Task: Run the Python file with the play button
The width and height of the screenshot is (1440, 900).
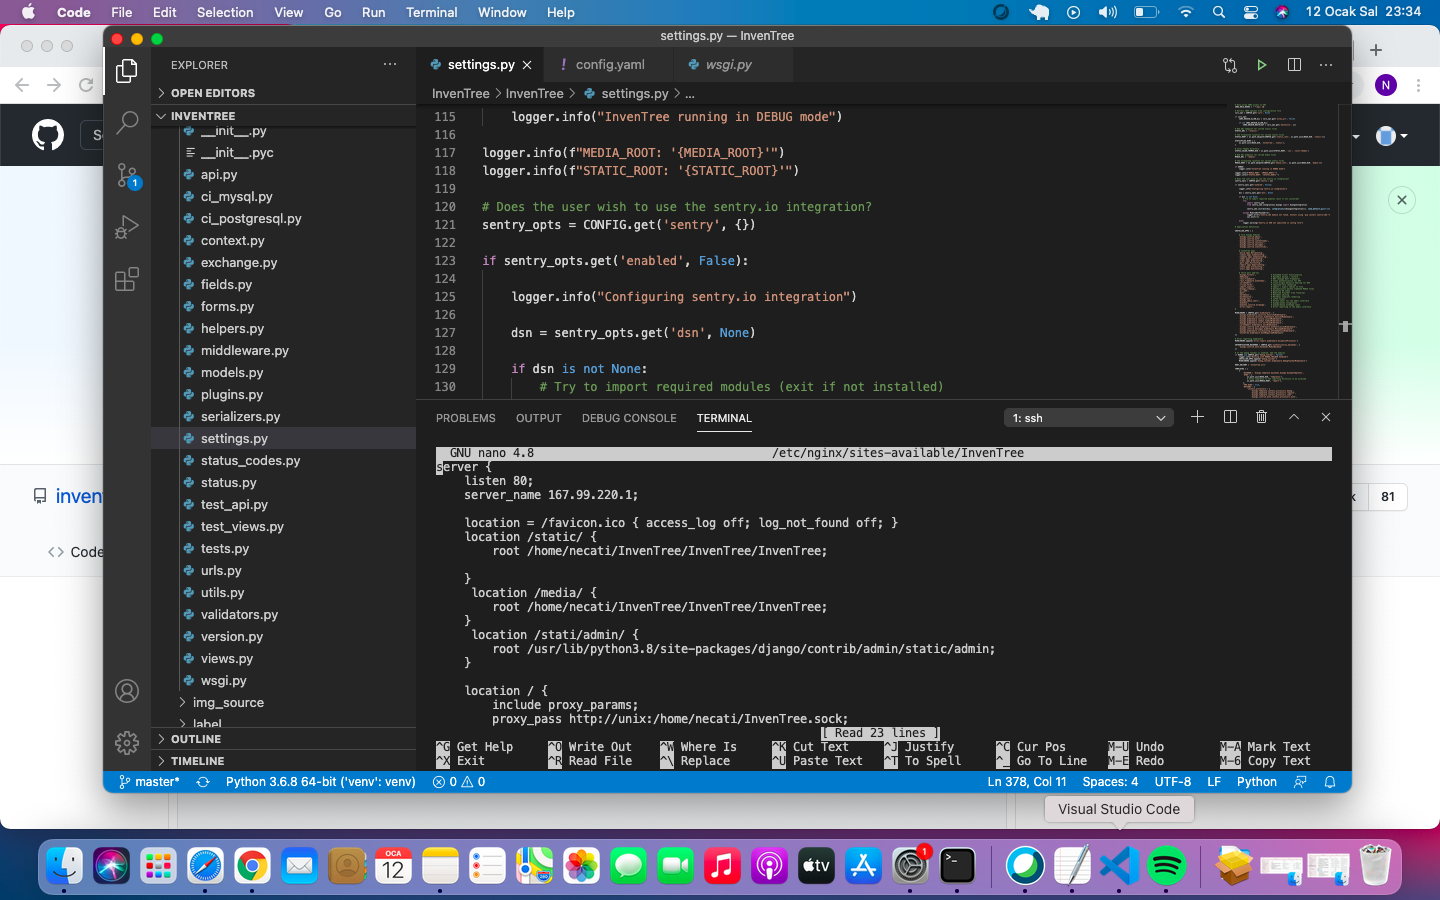Action: point(1261,64)
